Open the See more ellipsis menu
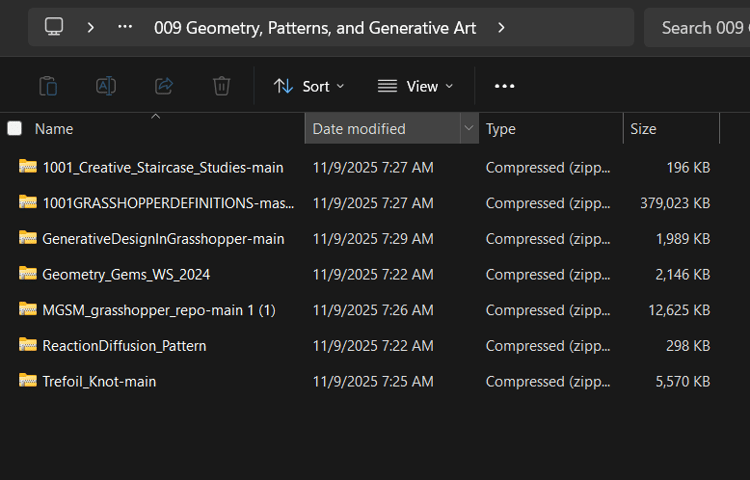The image size is (750, 480). [504, 86]
